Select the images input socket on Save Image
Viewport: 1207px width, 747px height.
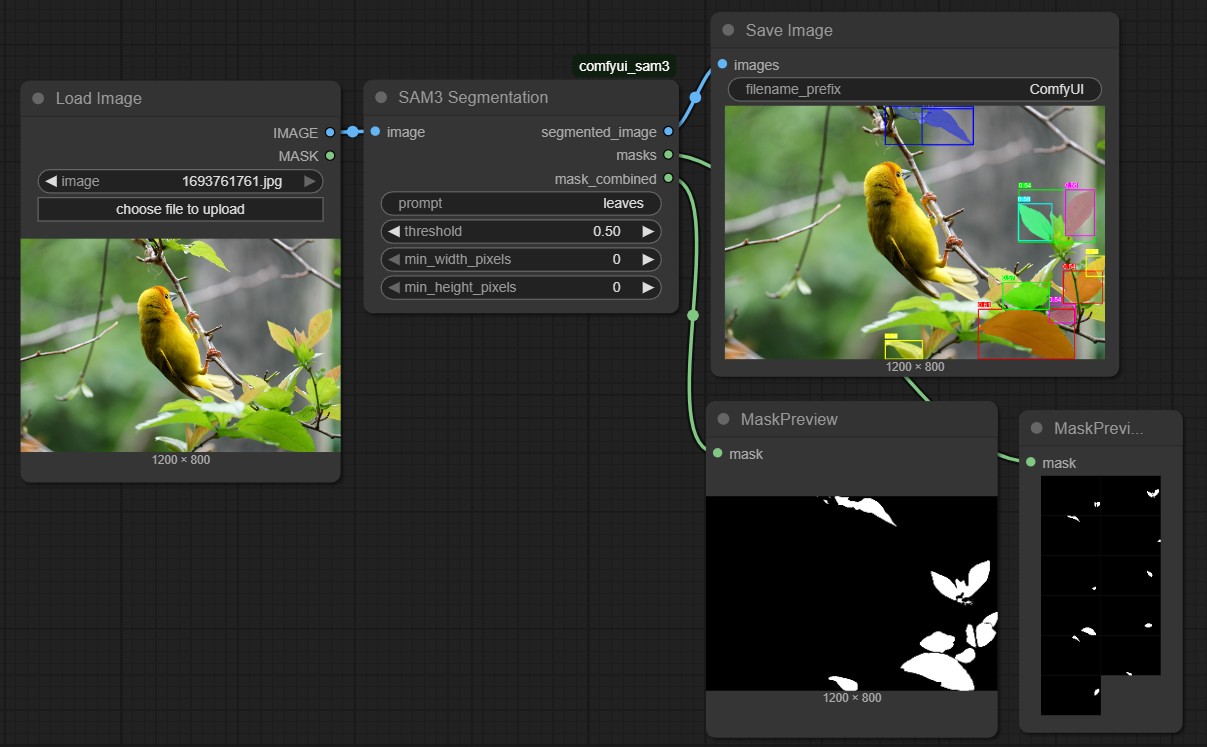pyautogui.click(x=722, y=65)
